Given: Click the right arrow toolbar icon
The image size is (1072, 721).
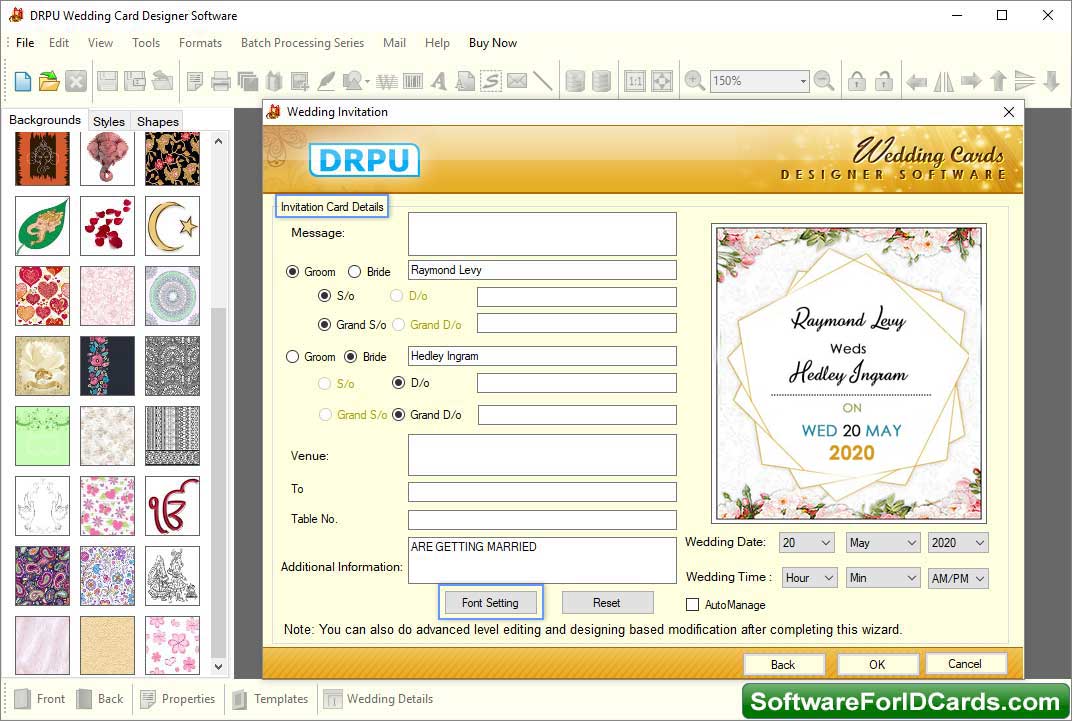Looking at the screenshot, I should pyautogui.click(x=971, y=81).
